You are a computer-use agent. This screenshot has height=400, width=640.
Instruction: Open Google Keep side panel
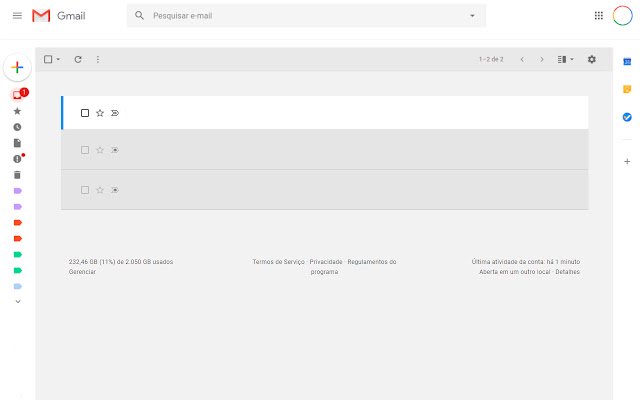click(x=627, y=89)
